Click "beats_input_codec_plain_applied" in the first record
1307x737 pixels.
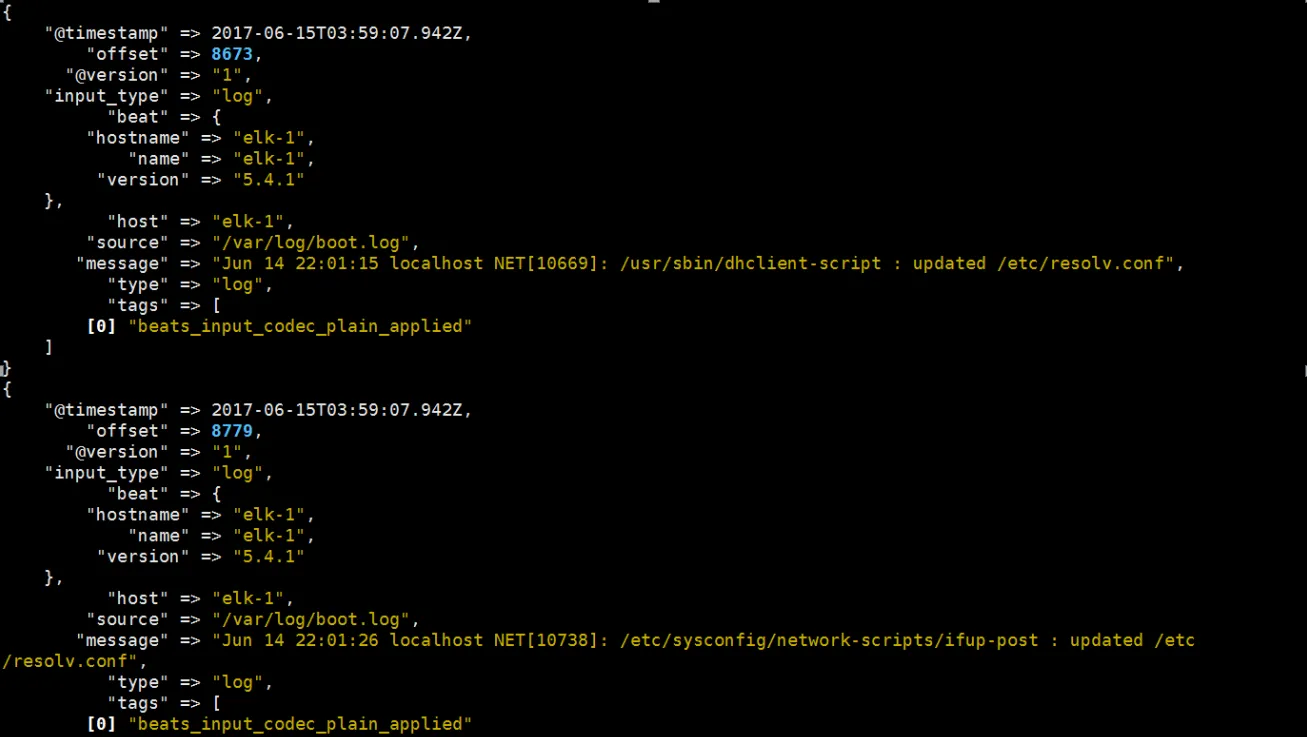click(299, 326)
